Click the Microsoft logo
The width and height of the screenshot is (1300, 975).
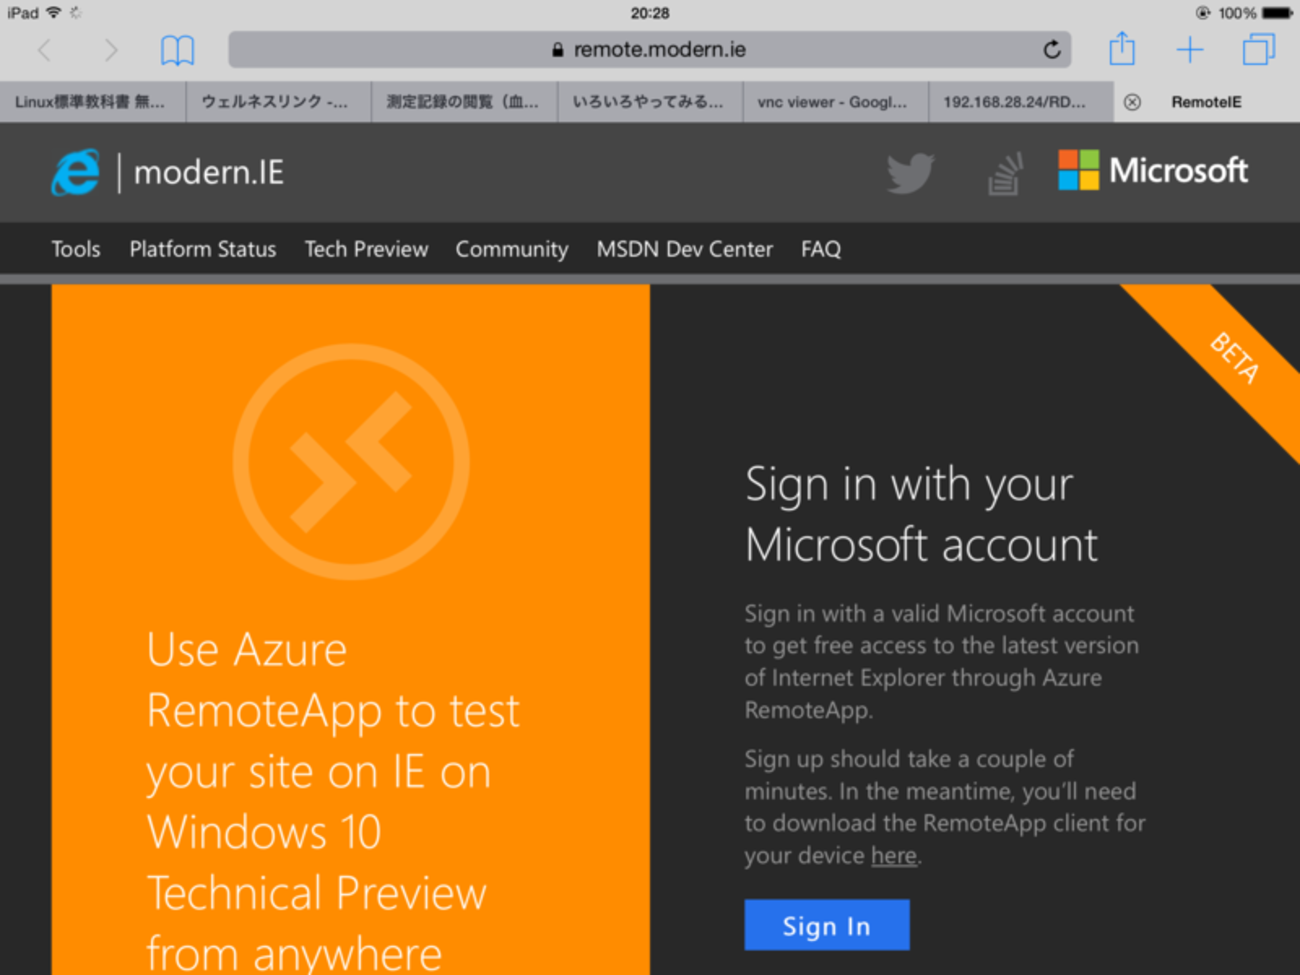1153,171
